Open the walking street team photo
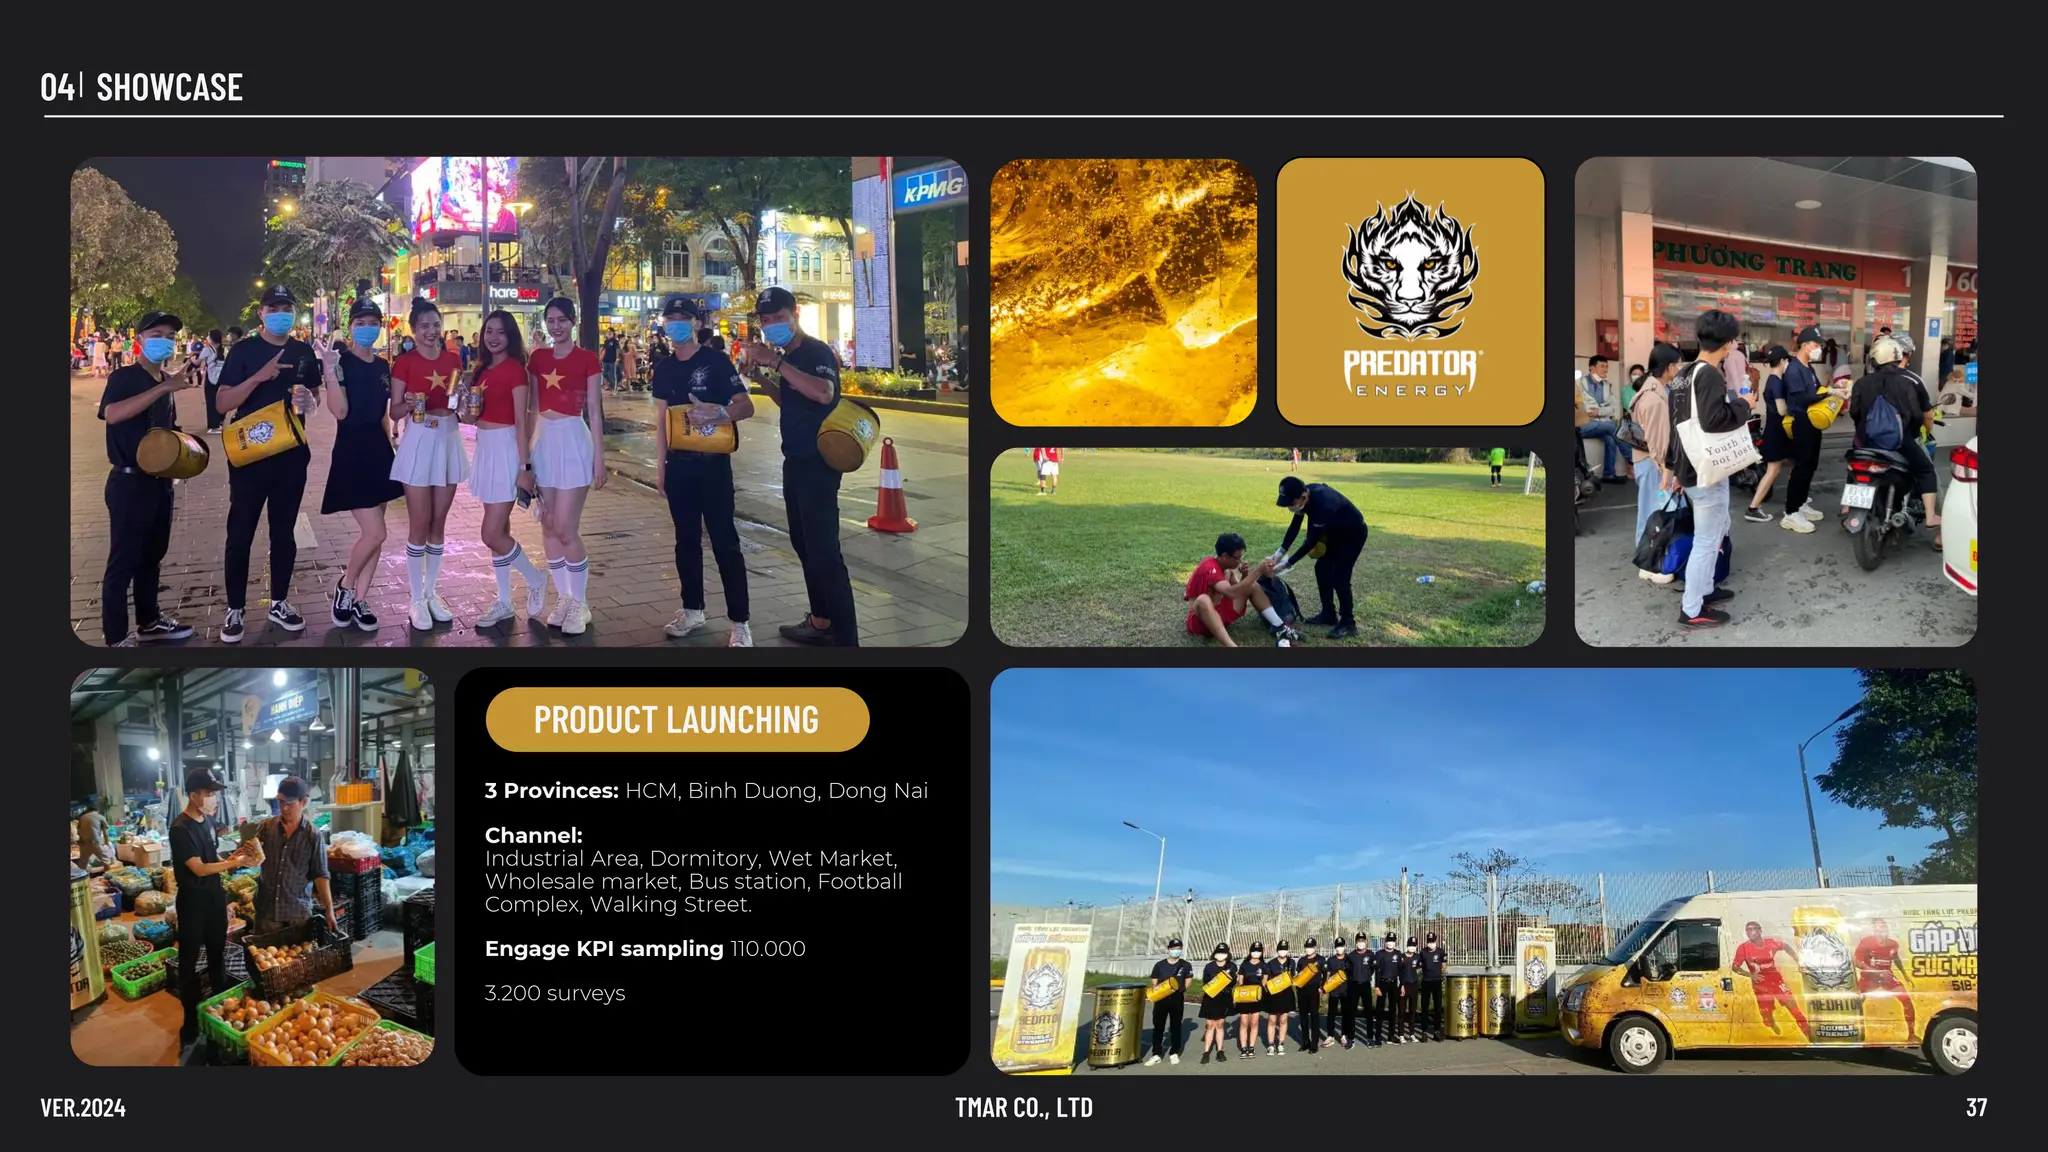Screen dimensions: 2048x1152 tap(519, 401)
